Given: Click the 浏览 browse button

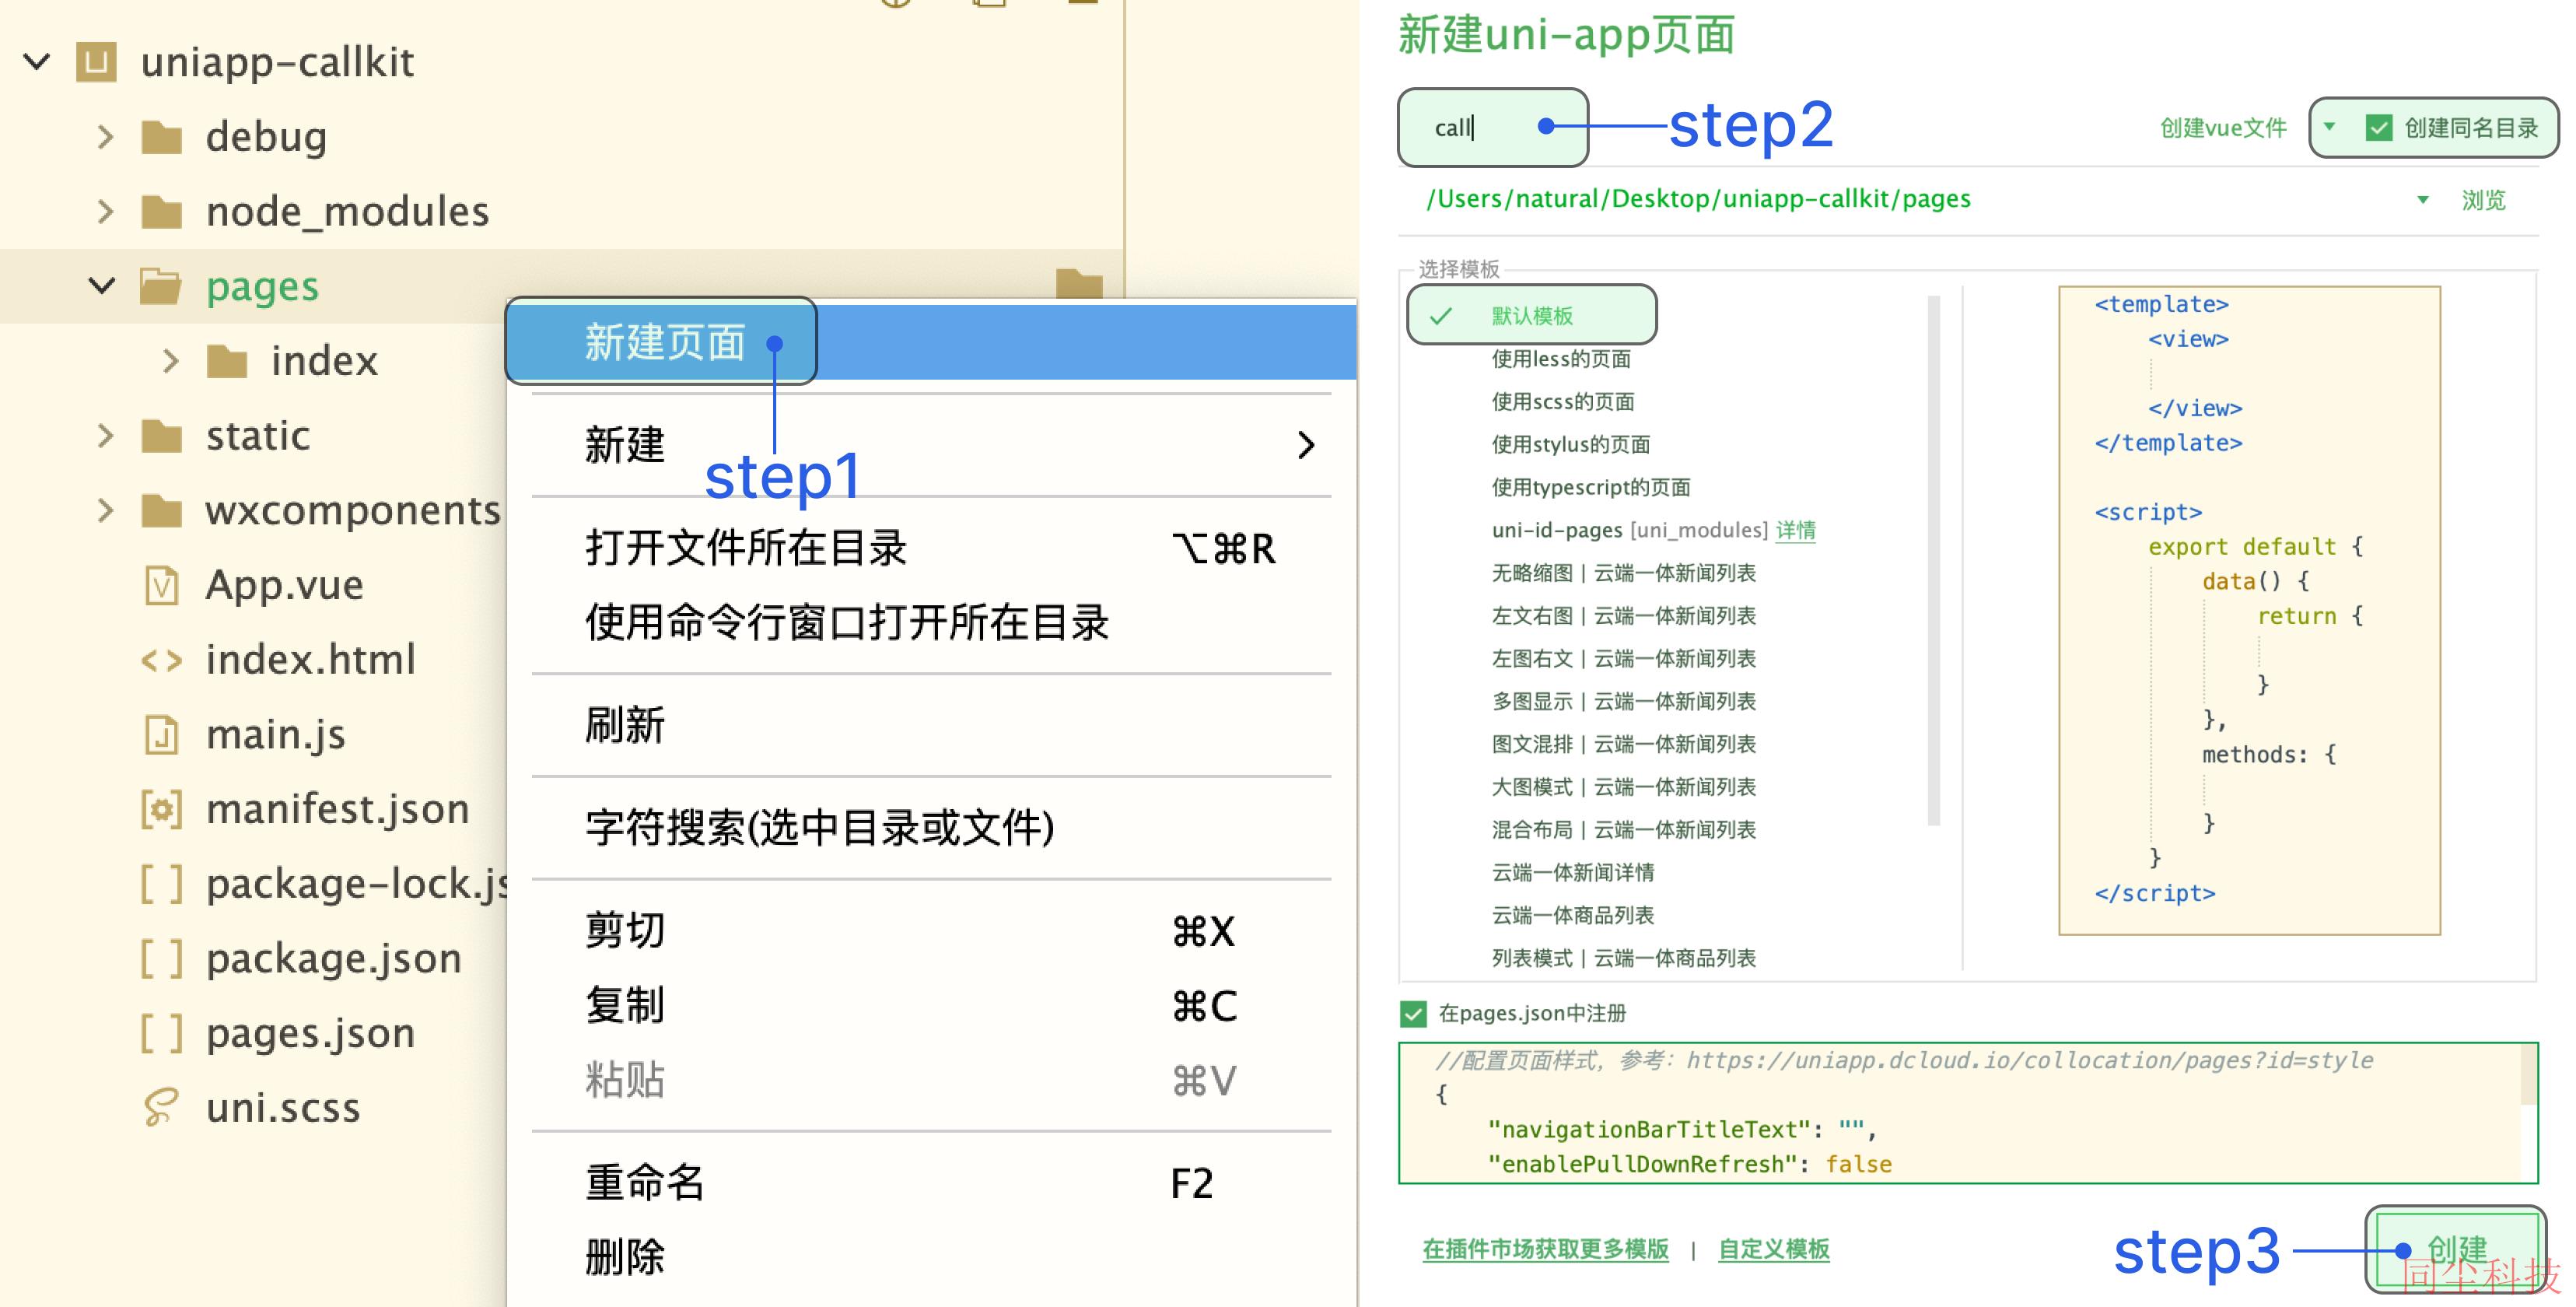Looking at the screenshot, I should tap(2483, 200).
